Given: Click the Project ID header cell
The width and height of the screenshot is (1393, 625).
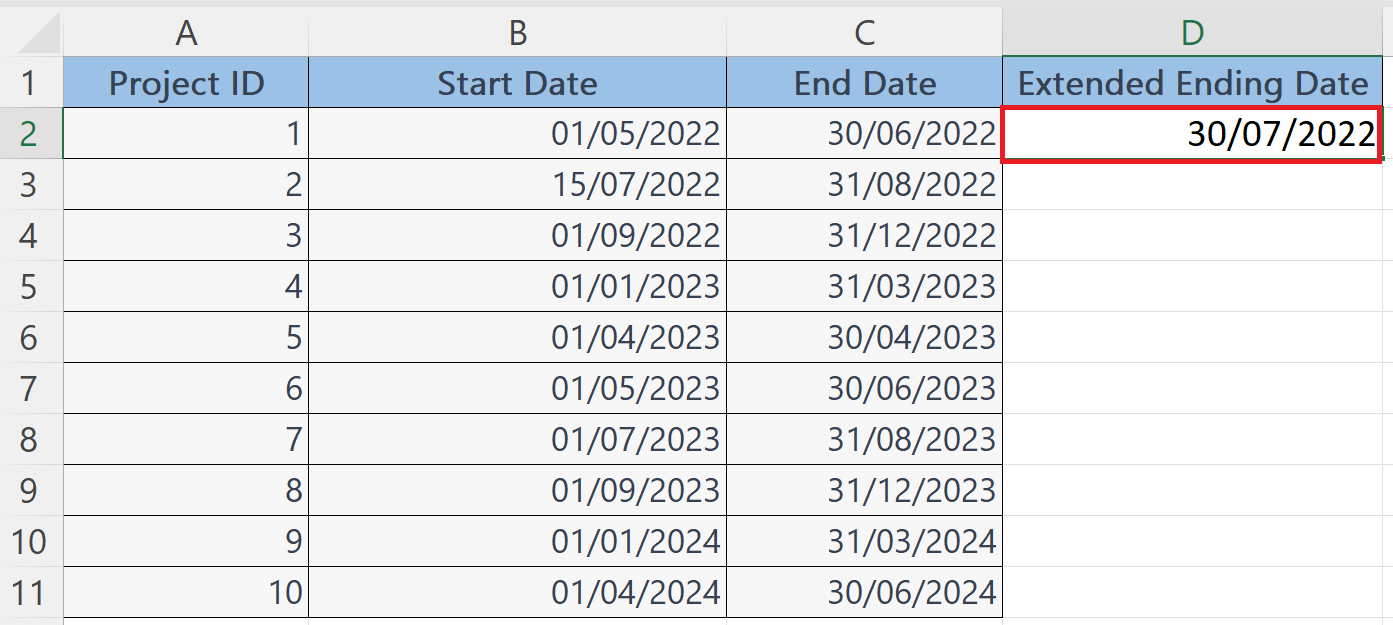Looking at the screenshot, I should click(185, 83).
